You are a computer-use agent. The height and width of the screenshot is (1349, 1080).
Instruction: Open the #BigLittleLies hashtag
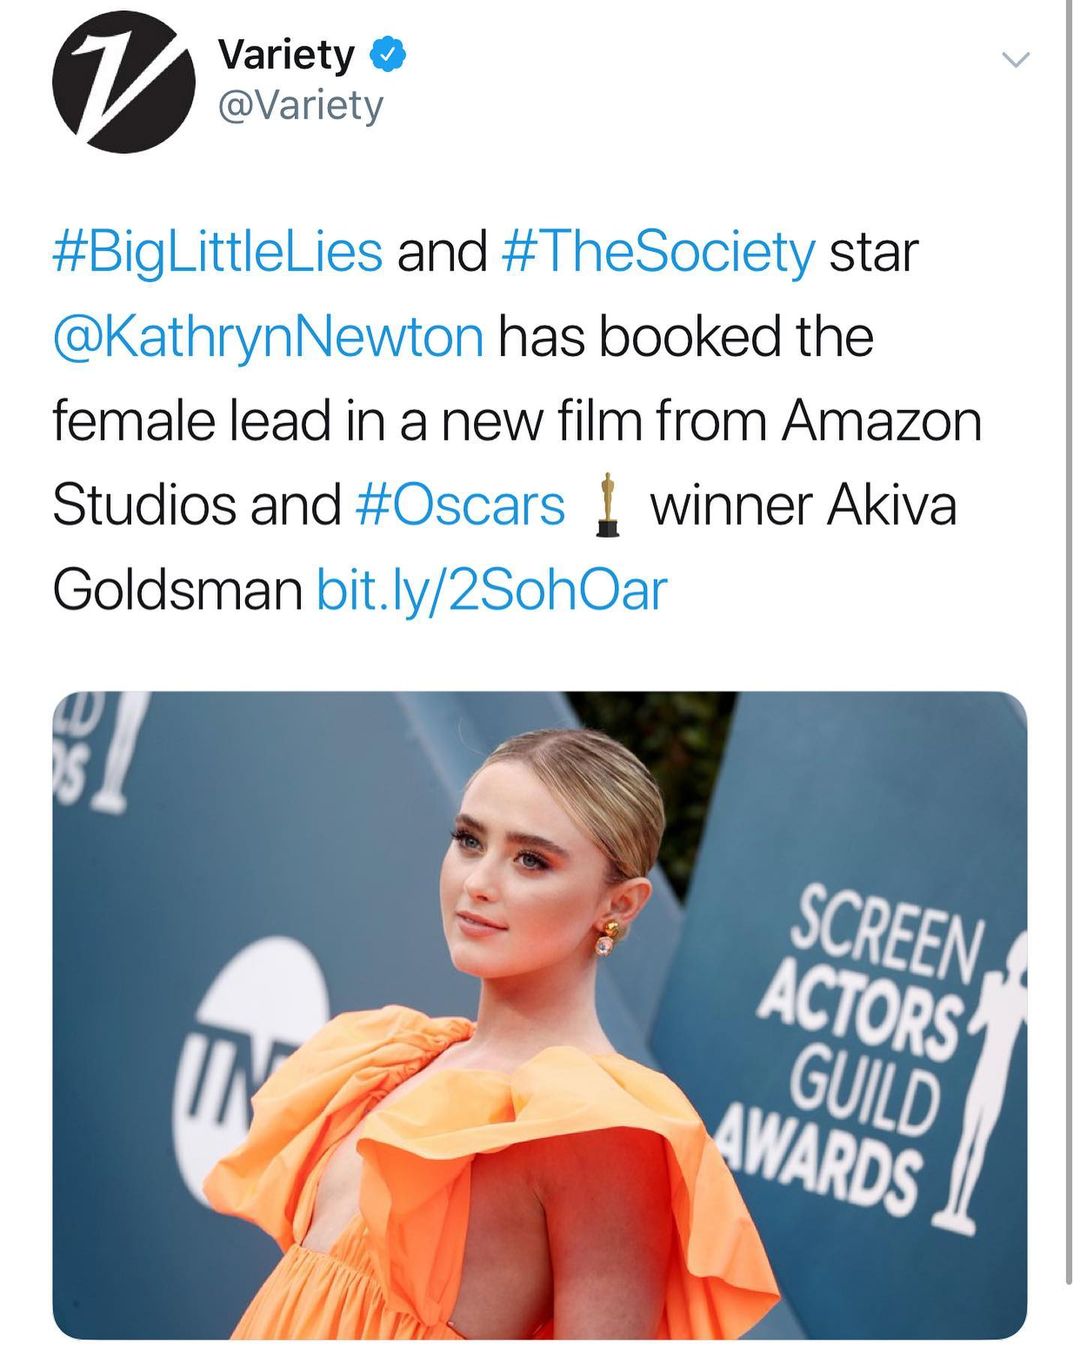(217, 251)
